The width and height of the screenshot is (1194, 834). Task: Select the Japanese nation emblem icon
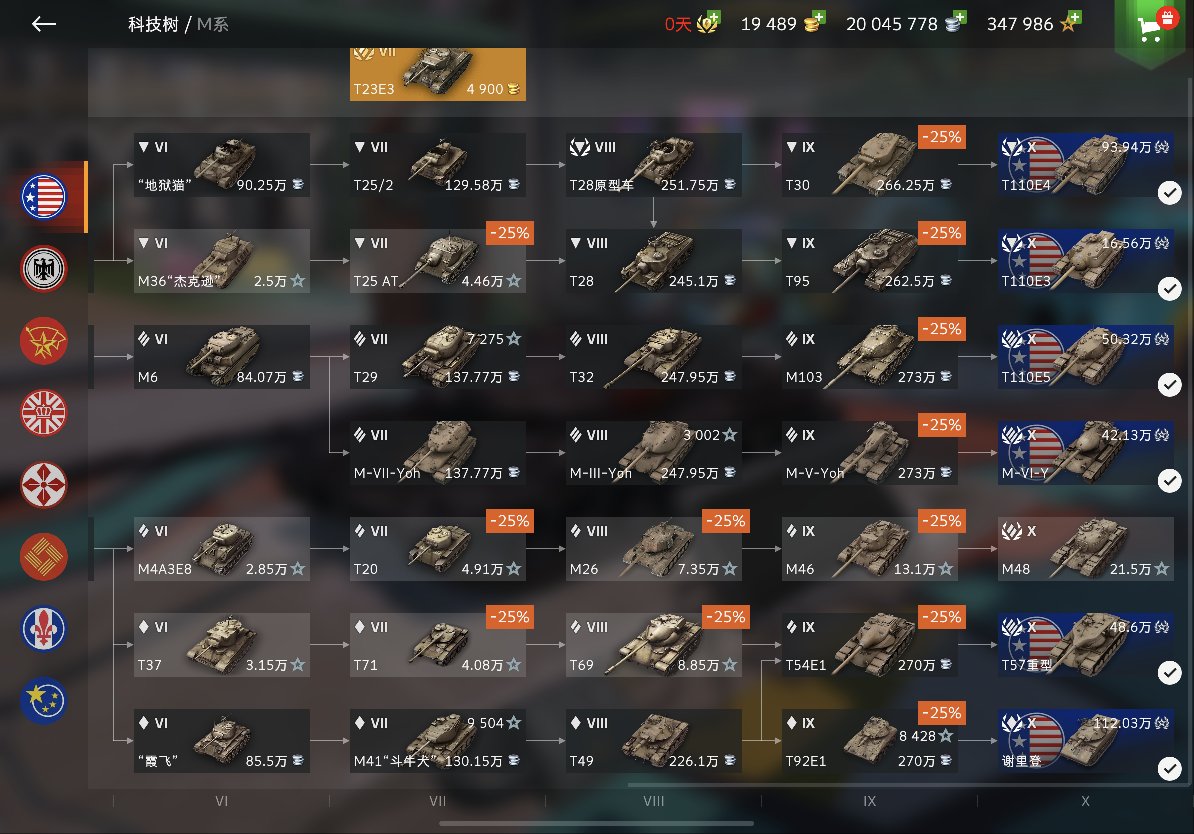tap(43, 484)
